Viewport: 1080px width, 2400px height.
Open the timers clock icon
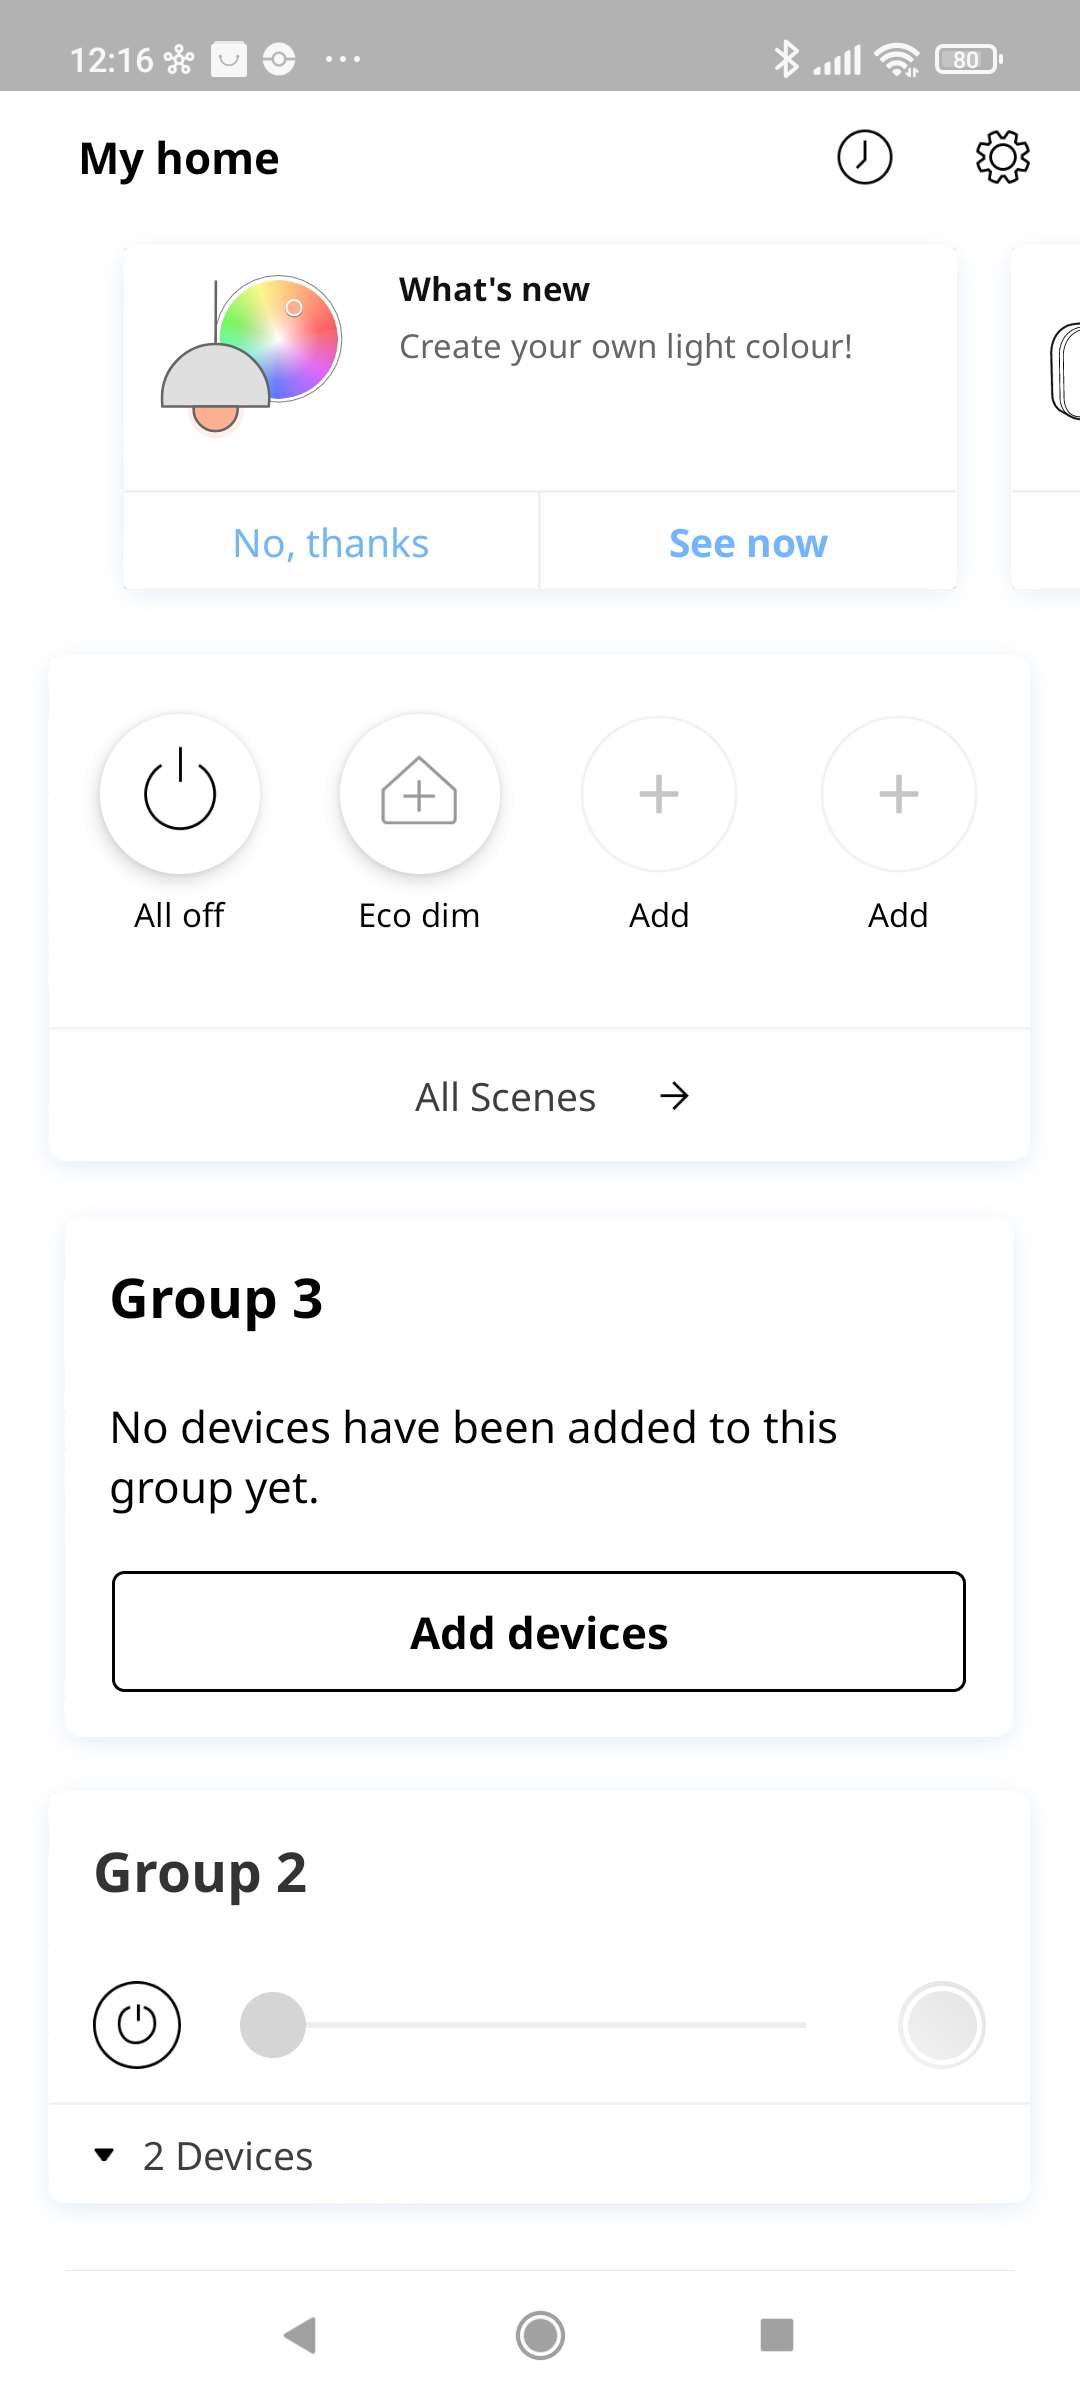click(x=864, y=158)
